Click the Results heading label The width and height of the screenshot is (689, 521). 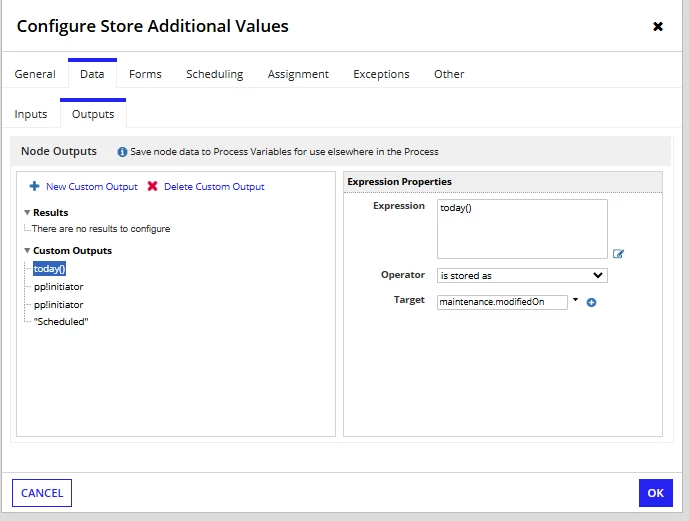point(51,213)
